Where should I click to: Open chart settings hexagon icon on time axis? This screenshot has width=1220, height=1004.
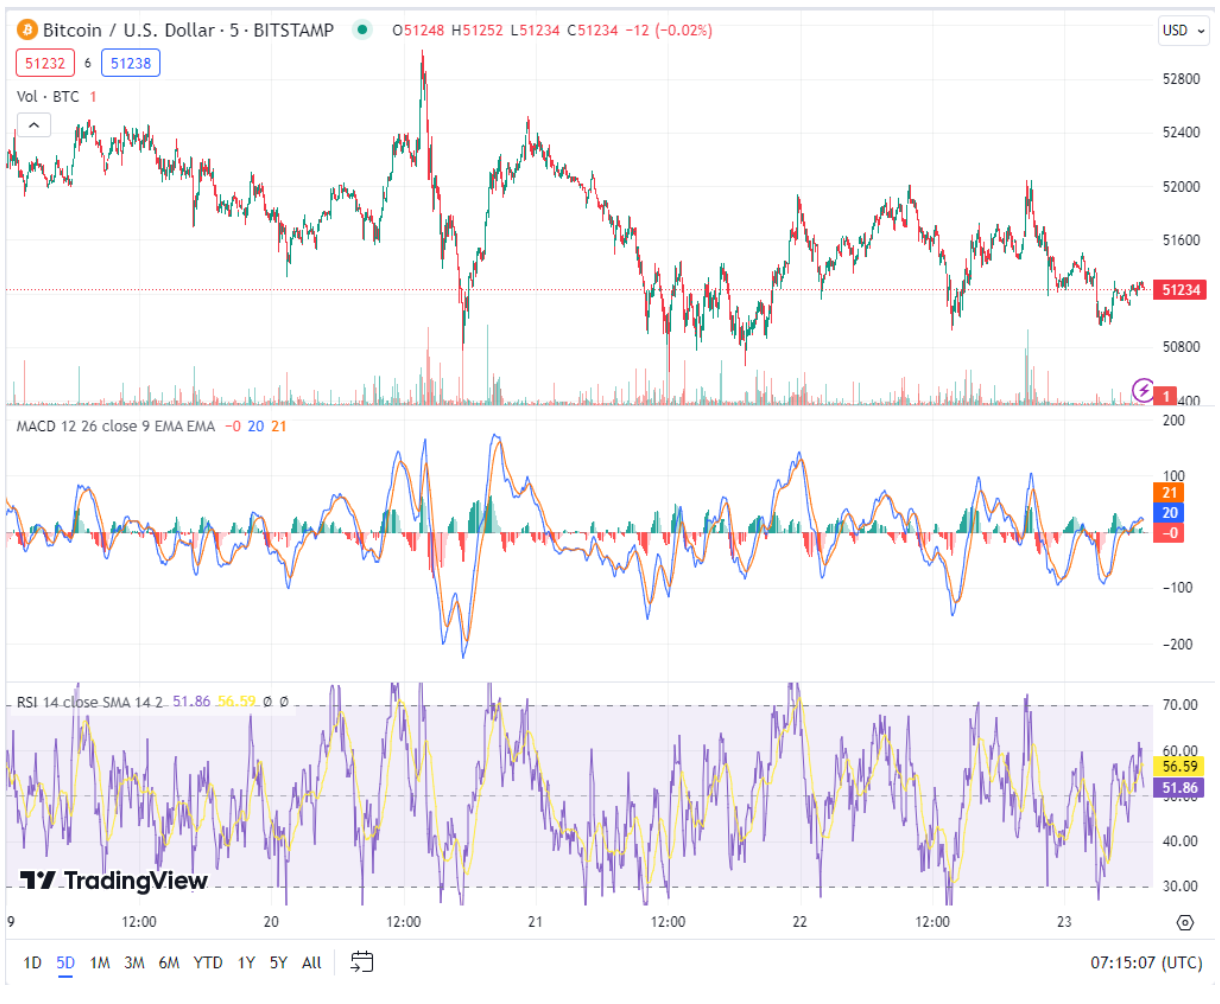[1185, 922]
